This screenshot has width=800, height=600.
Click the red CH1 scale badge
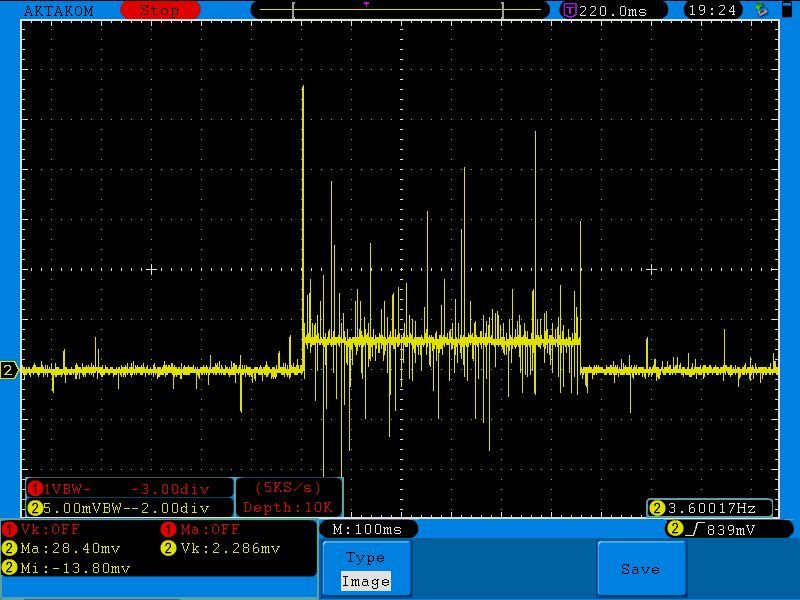35,489
